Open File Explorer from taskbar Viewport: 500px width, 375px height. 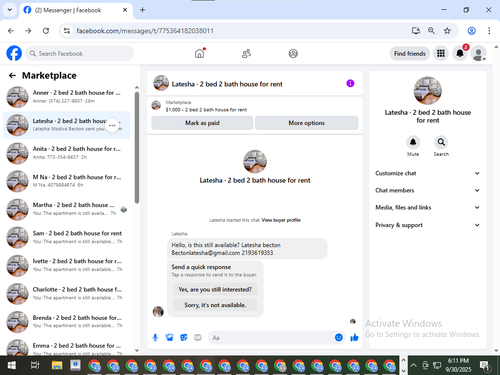(x=57, y=365)
